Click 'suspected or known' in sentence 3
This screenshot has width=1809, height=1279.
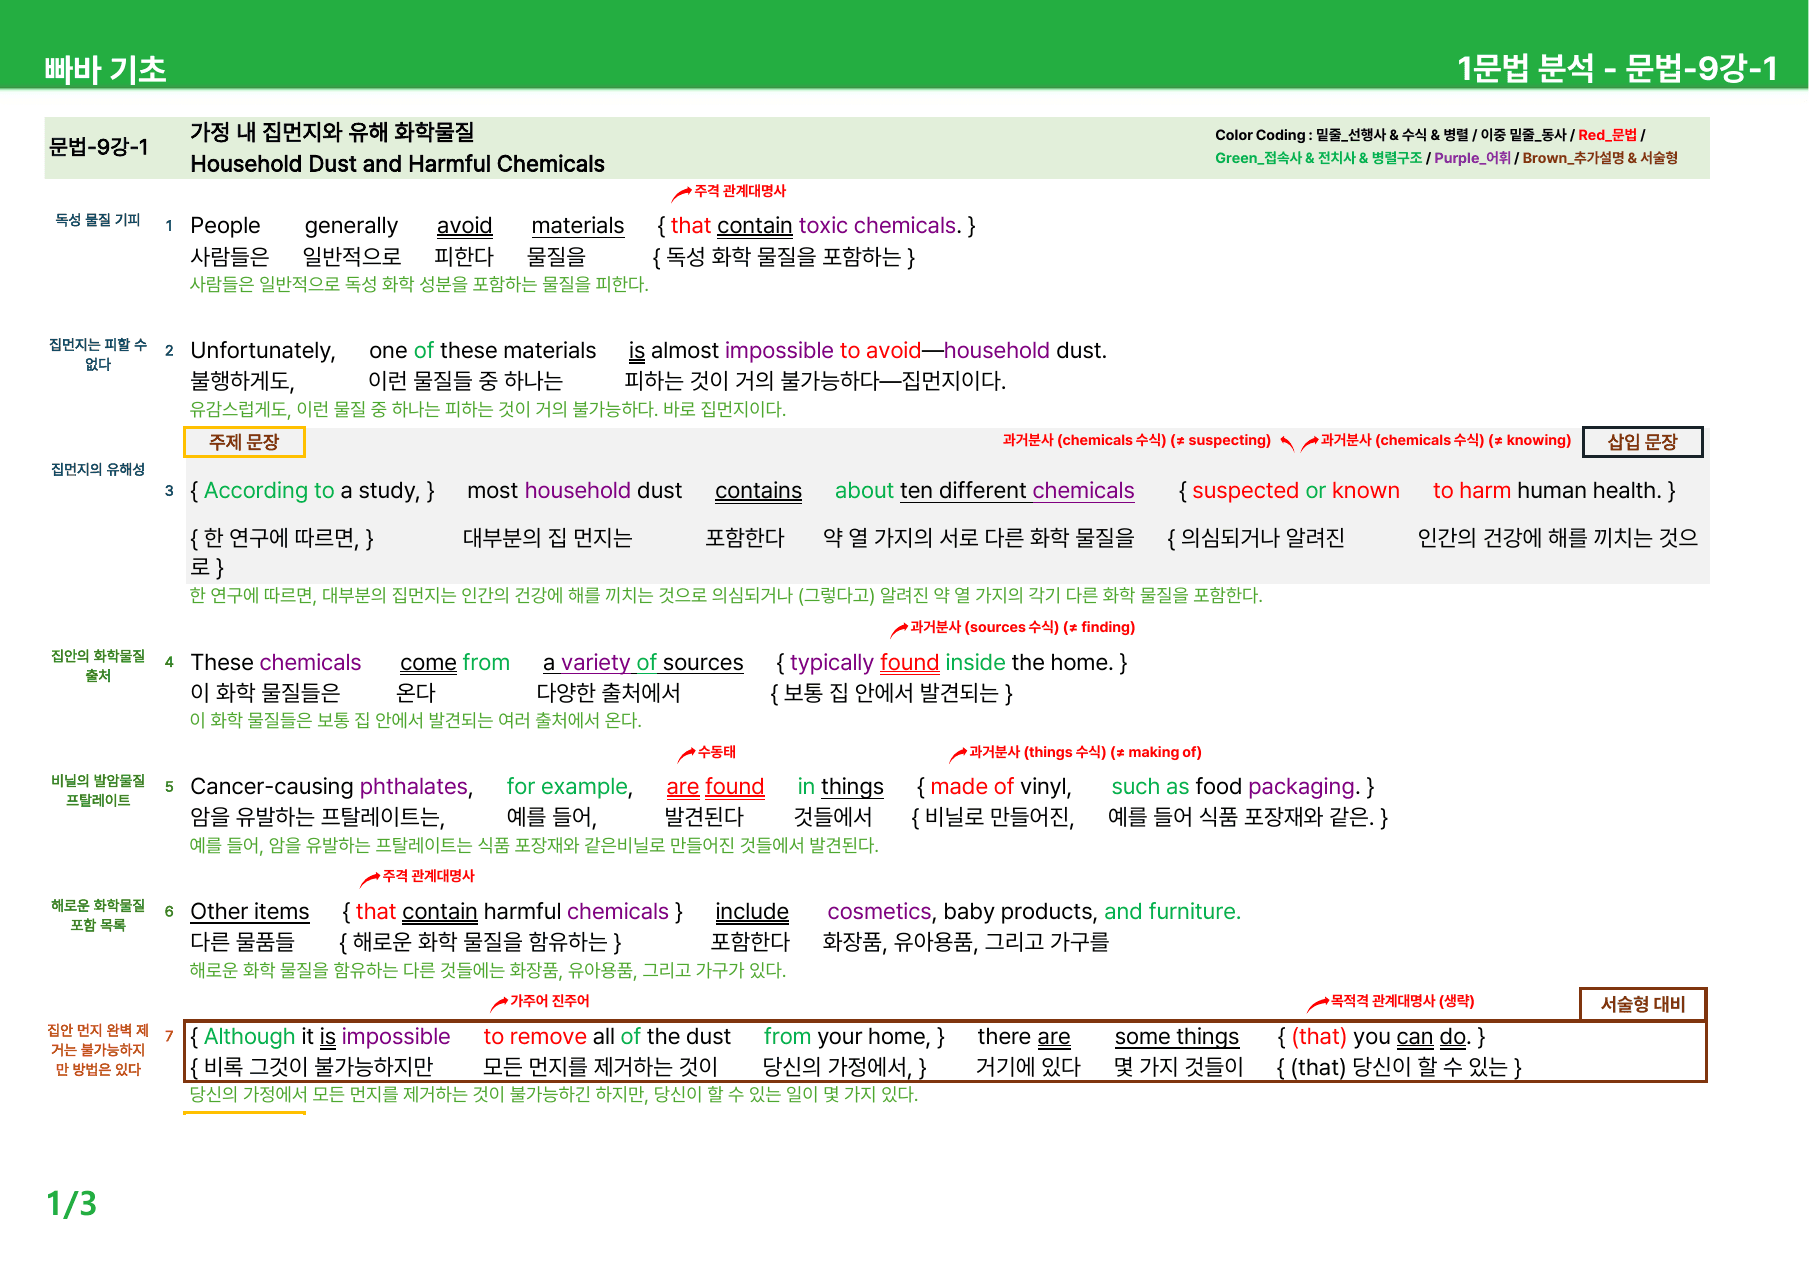[x=1295, y=491]
